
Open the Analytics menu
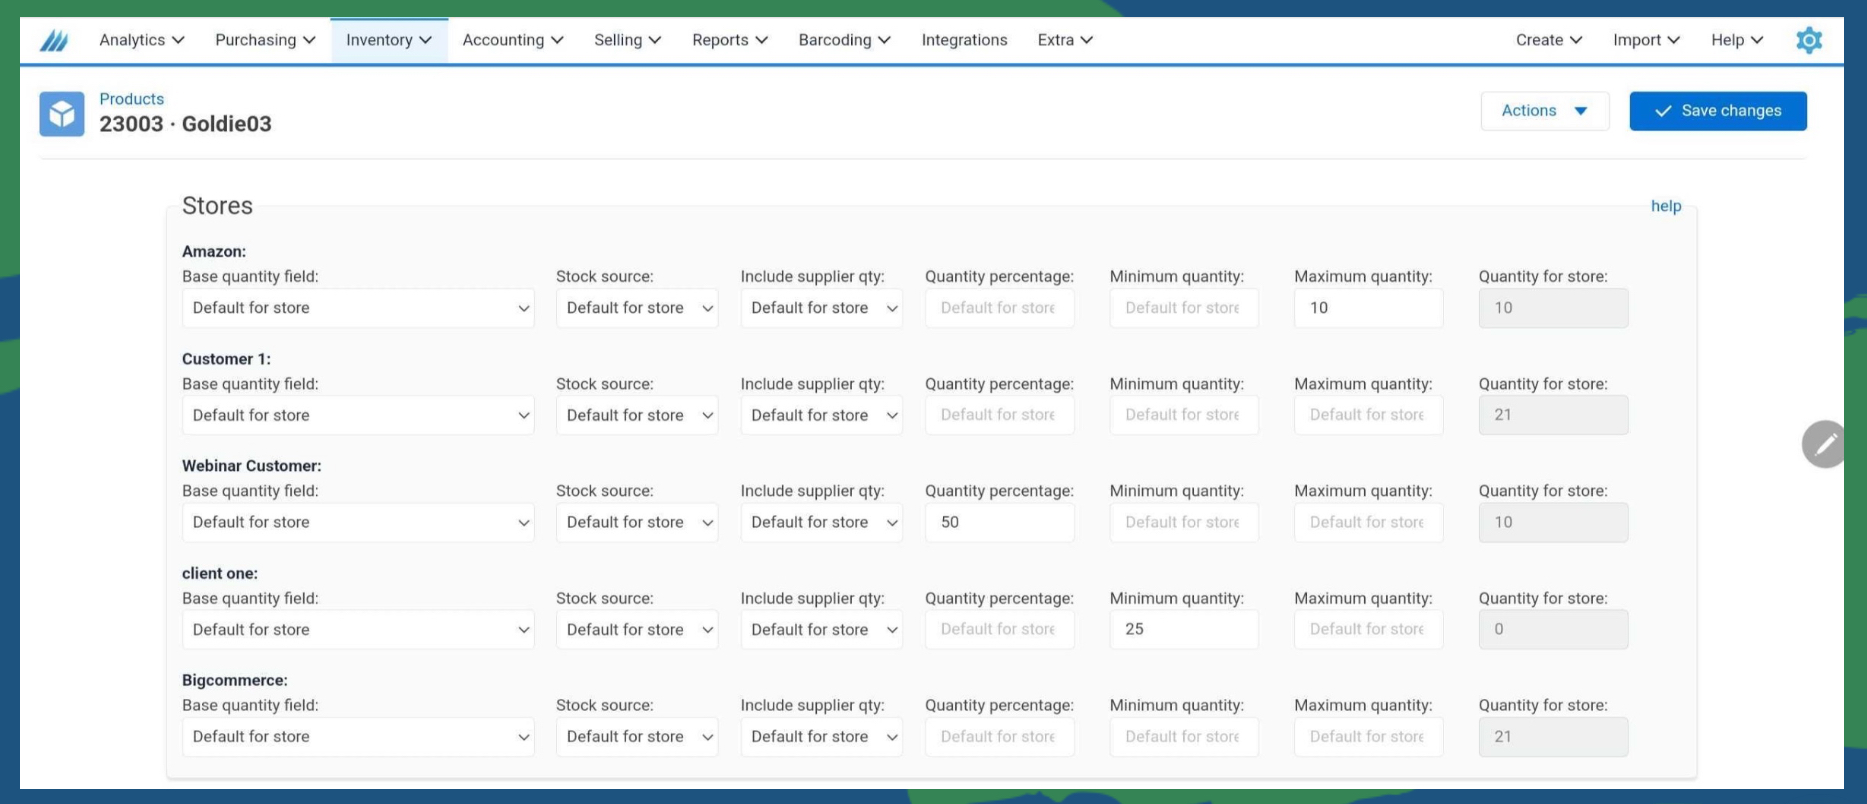[142, 40]
